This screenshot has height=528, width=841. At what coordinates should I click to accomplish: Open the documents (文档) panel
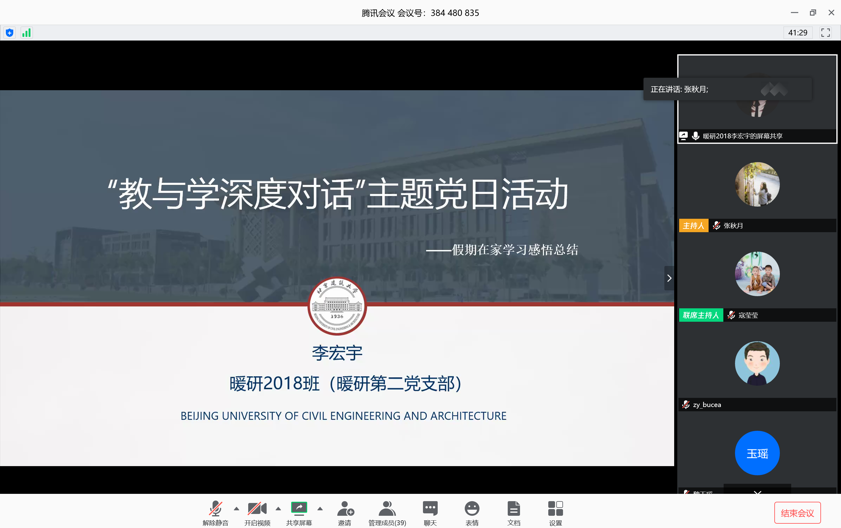513,512
